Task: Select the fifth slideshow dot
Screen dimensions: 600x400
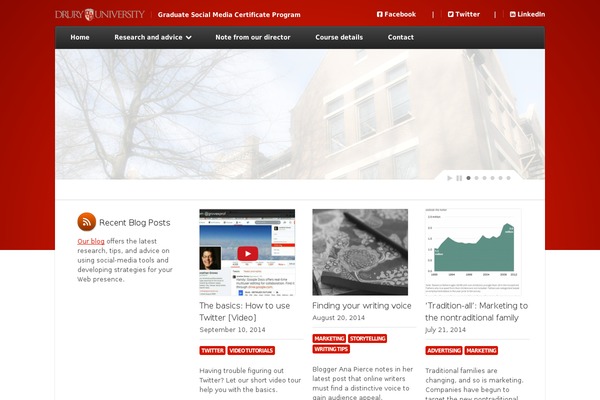Action: tap(501, 178)
